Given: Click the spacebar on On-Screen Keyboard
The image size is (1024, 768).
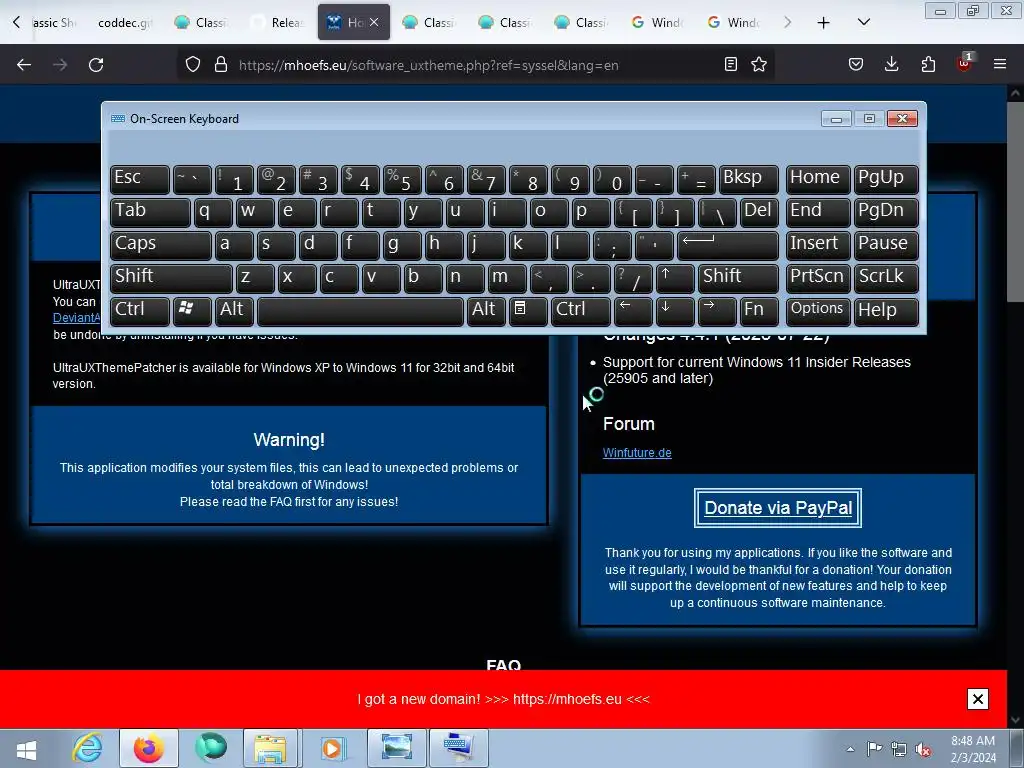Looking at the screenshot, I should point(360,310).
